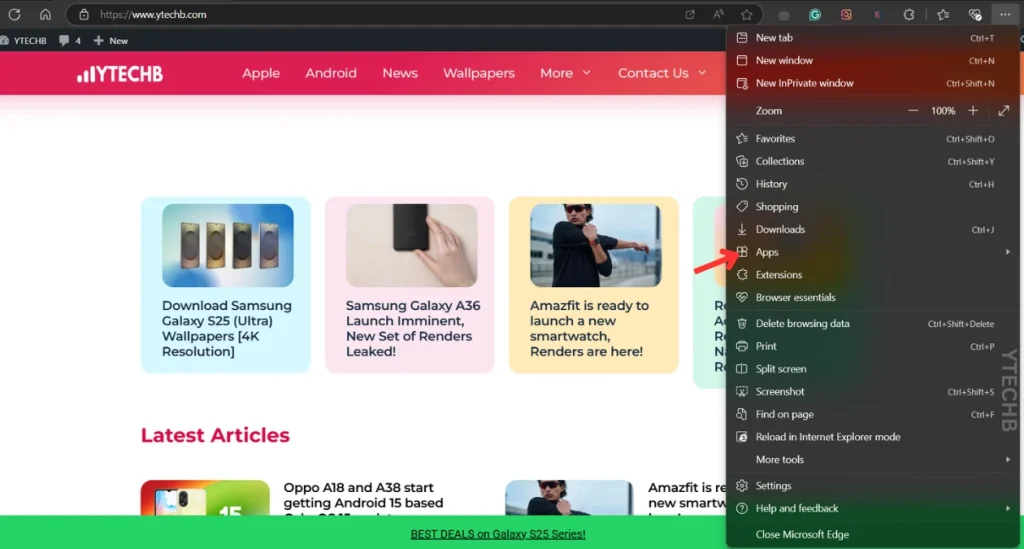Click the New tab menu icon
Viewport: 1024px width, 549px height.
click(x=742, y=38)
